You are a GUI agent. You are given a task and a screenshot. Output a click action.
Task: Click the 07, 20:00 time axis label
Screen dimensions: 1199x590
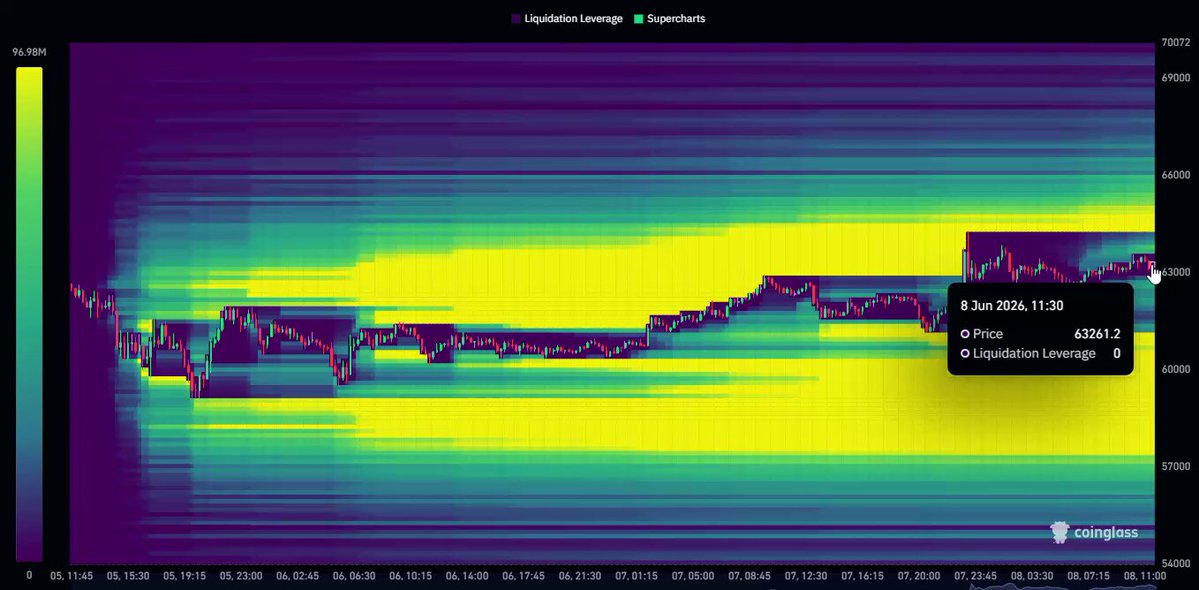(918, 575)
